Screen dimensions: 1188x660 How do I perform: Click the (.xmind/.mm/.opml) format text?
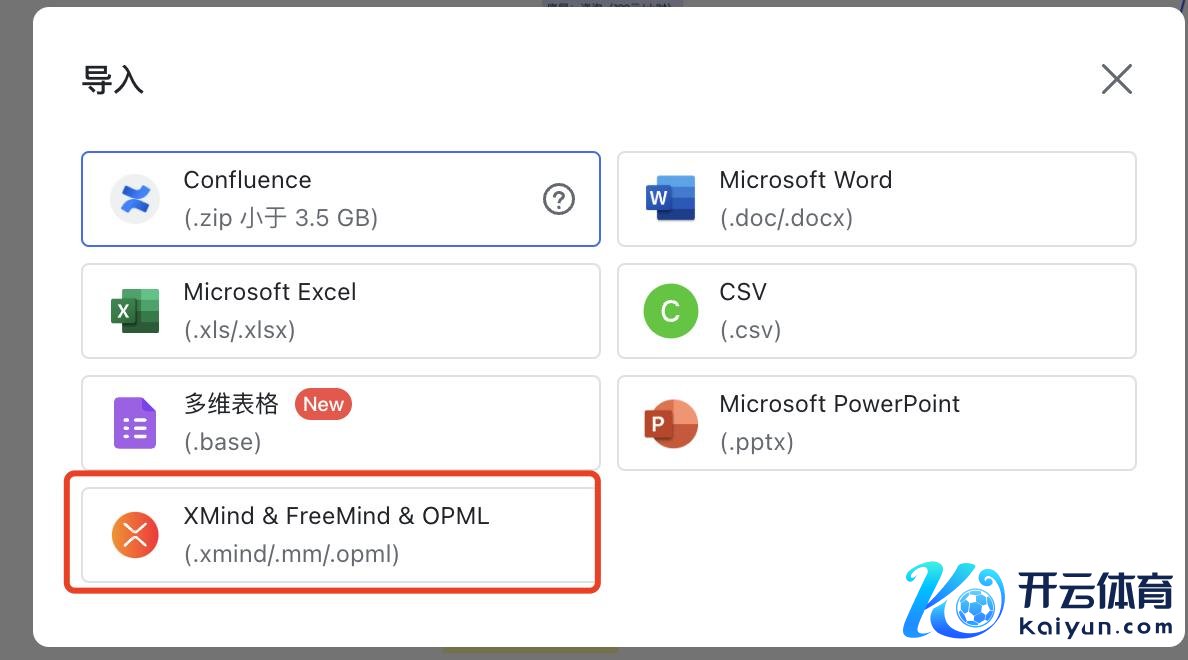[x=291, y=554]
